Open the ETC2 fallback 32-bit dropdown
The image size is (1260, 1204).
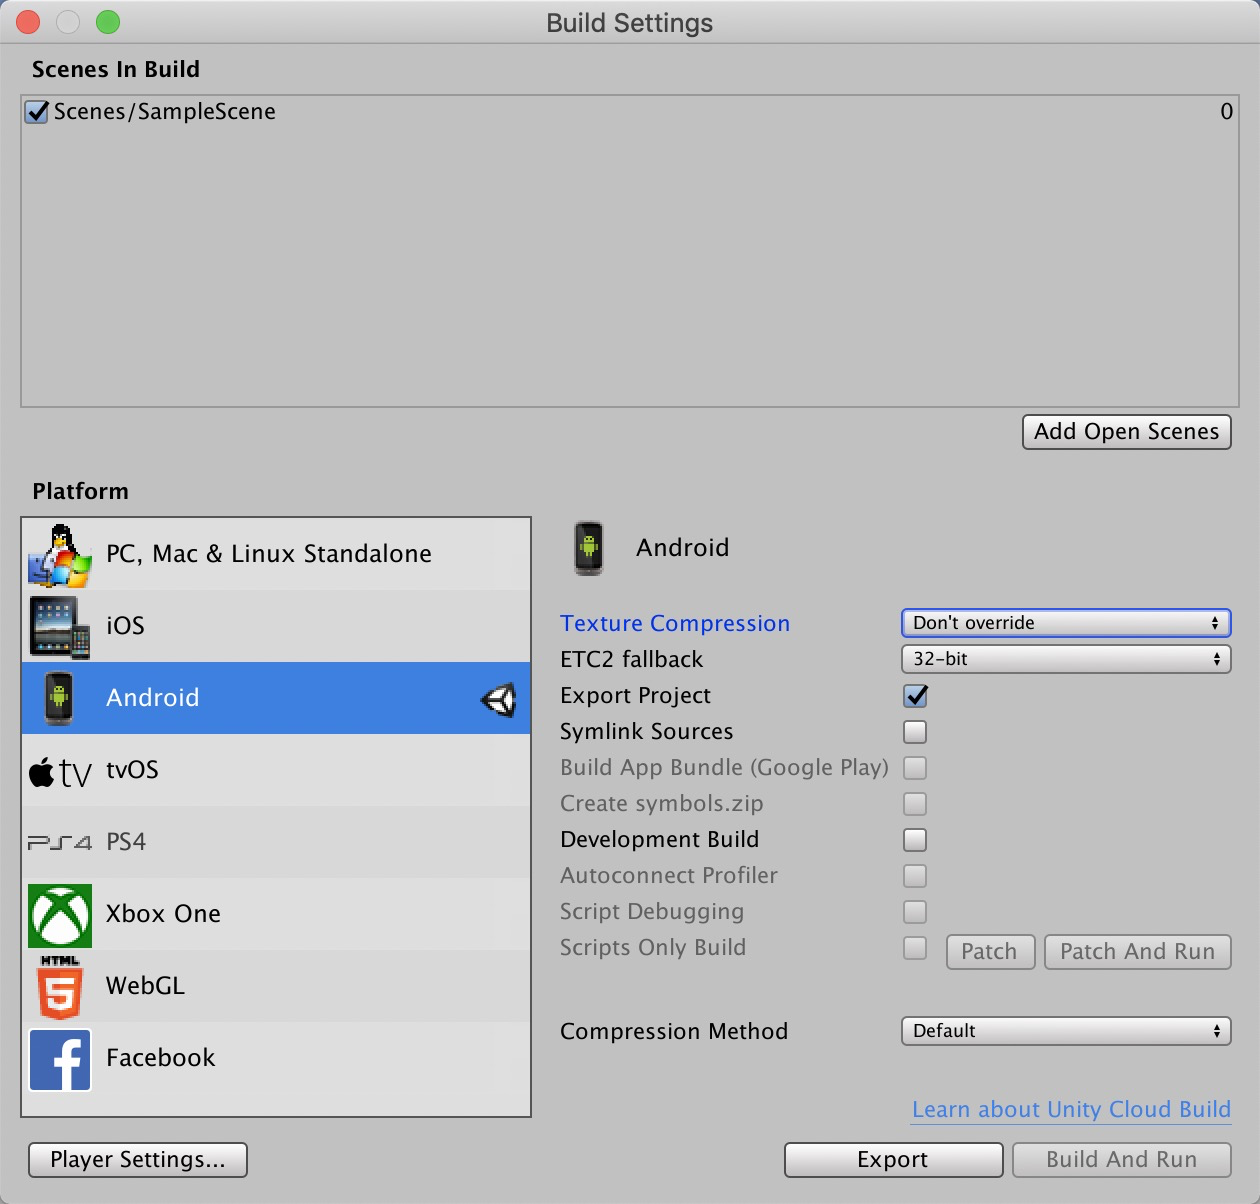click(1066, 659)
